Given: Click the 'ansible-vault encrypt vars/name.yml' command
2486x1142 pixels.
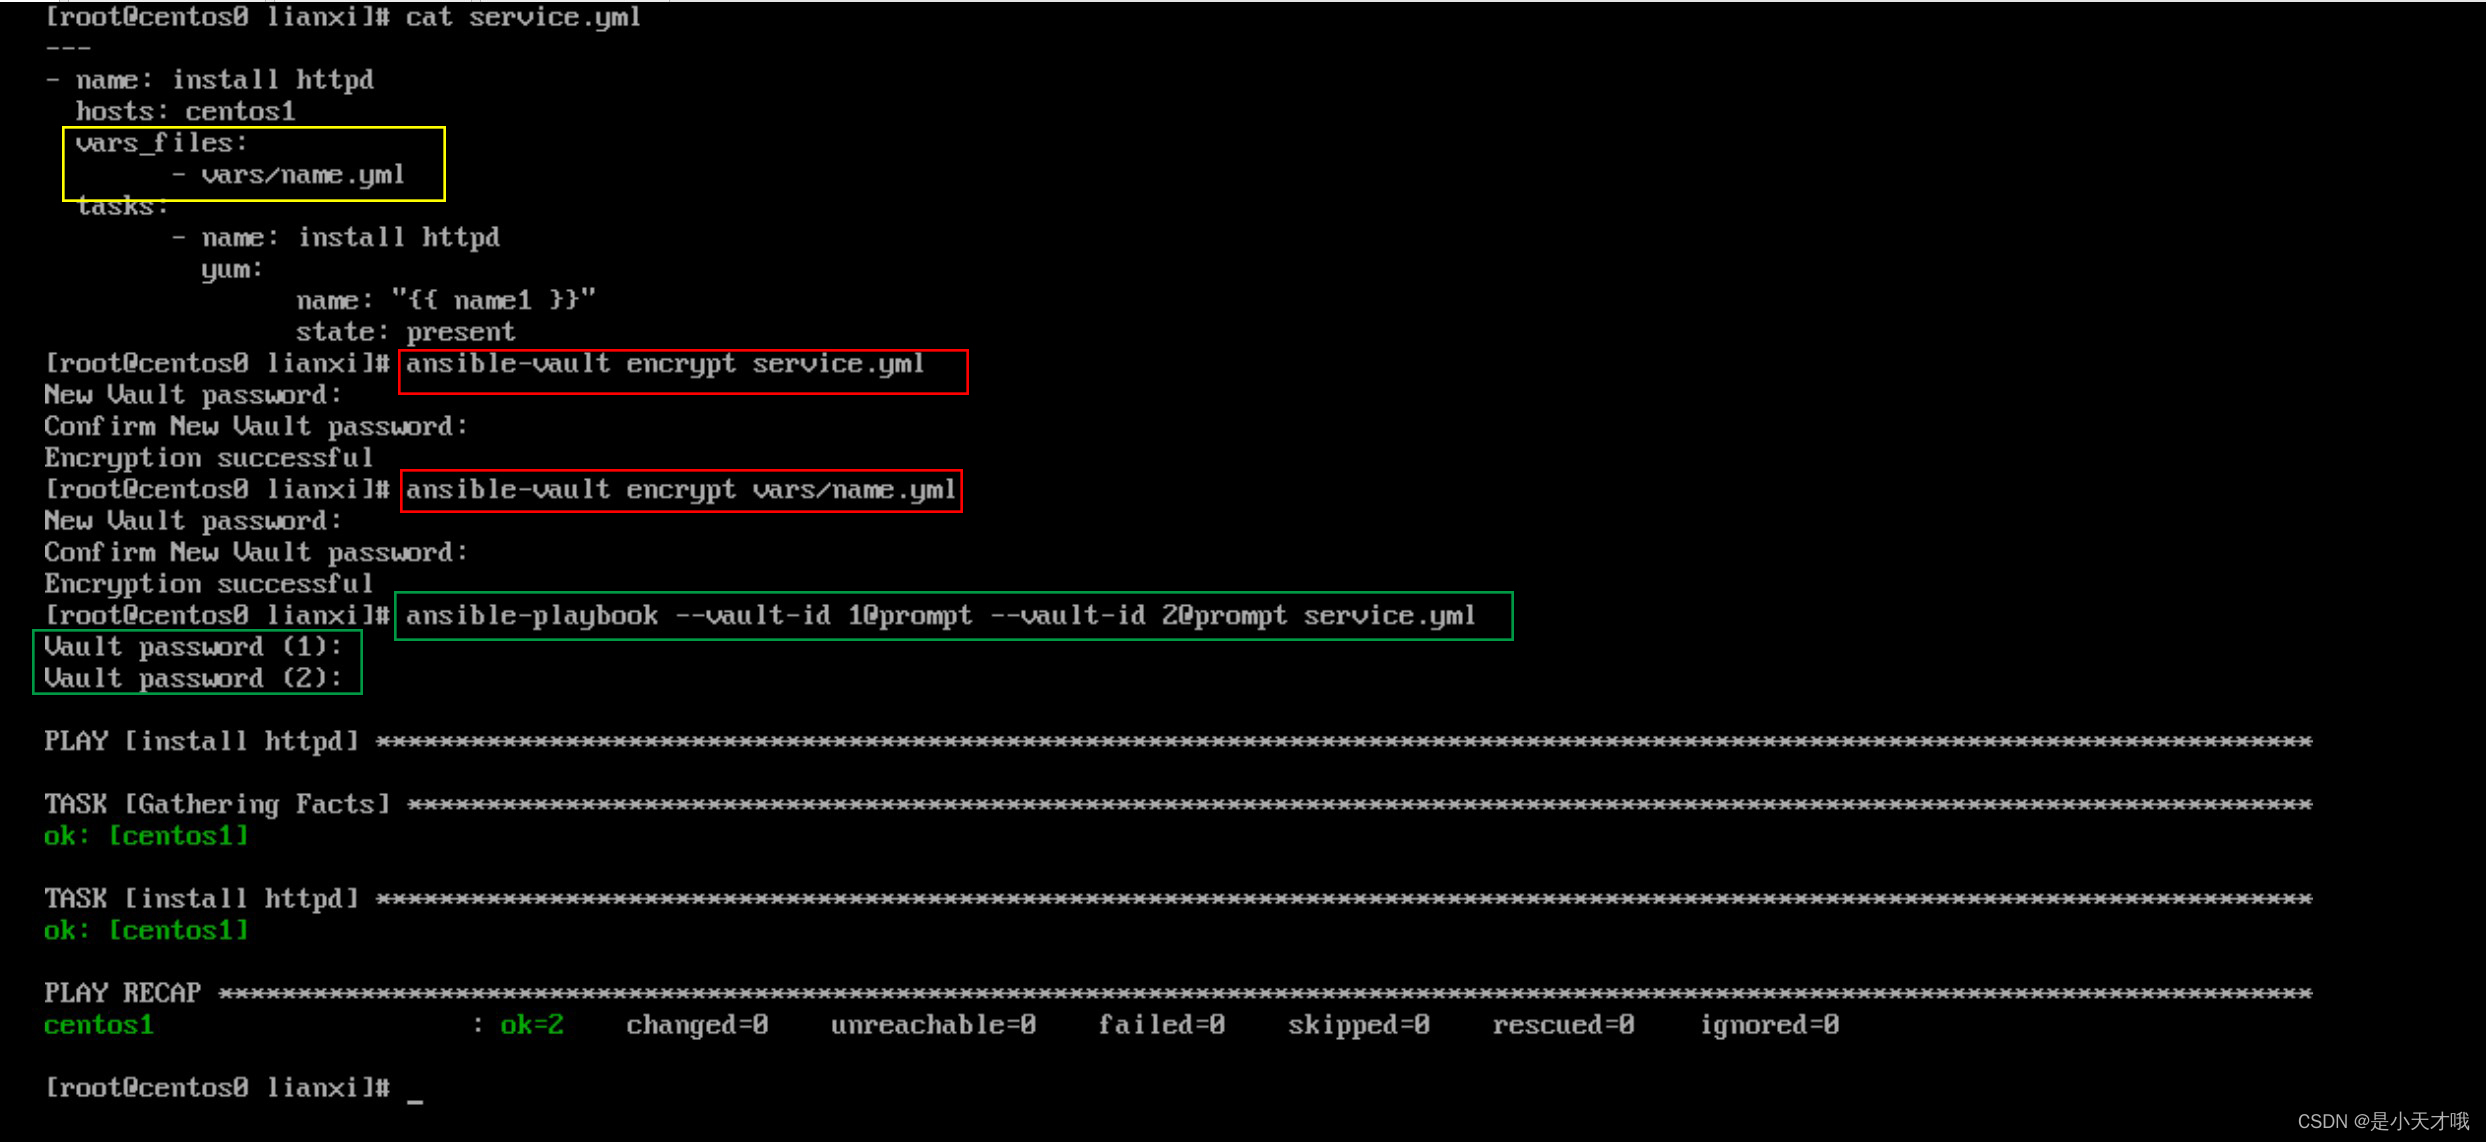Looking at the screenshot, I should 680,490.
